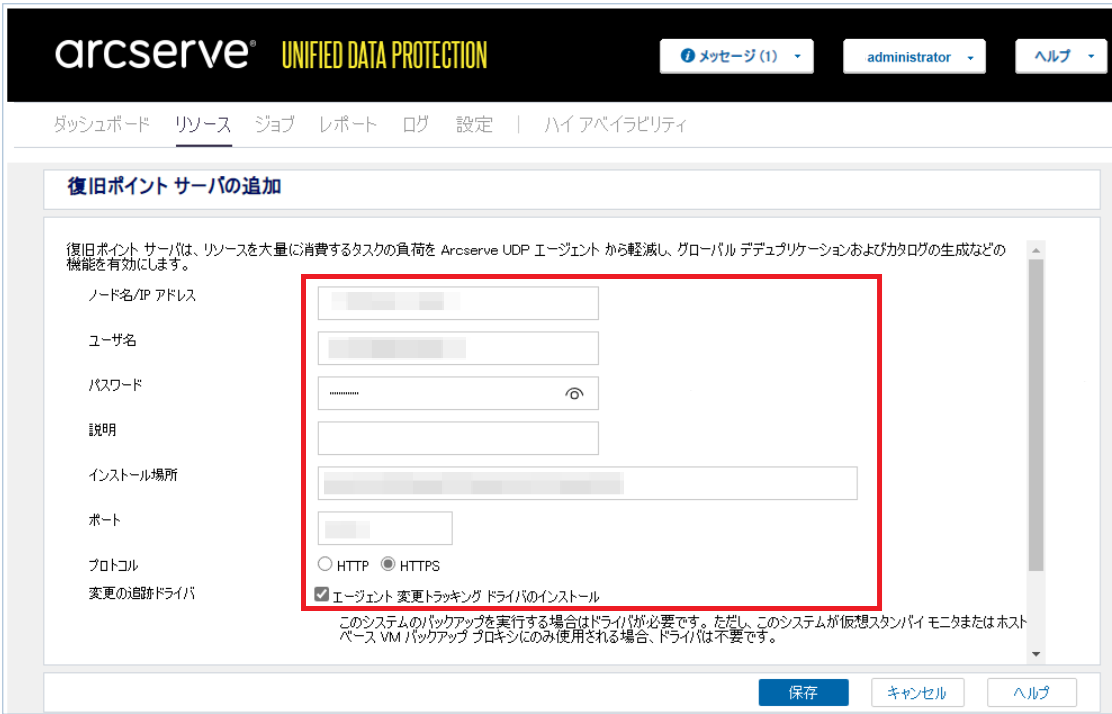Screen dimensions: 1112x714
Task: Switch to the 設定 tab
Action: pos(474,125)
